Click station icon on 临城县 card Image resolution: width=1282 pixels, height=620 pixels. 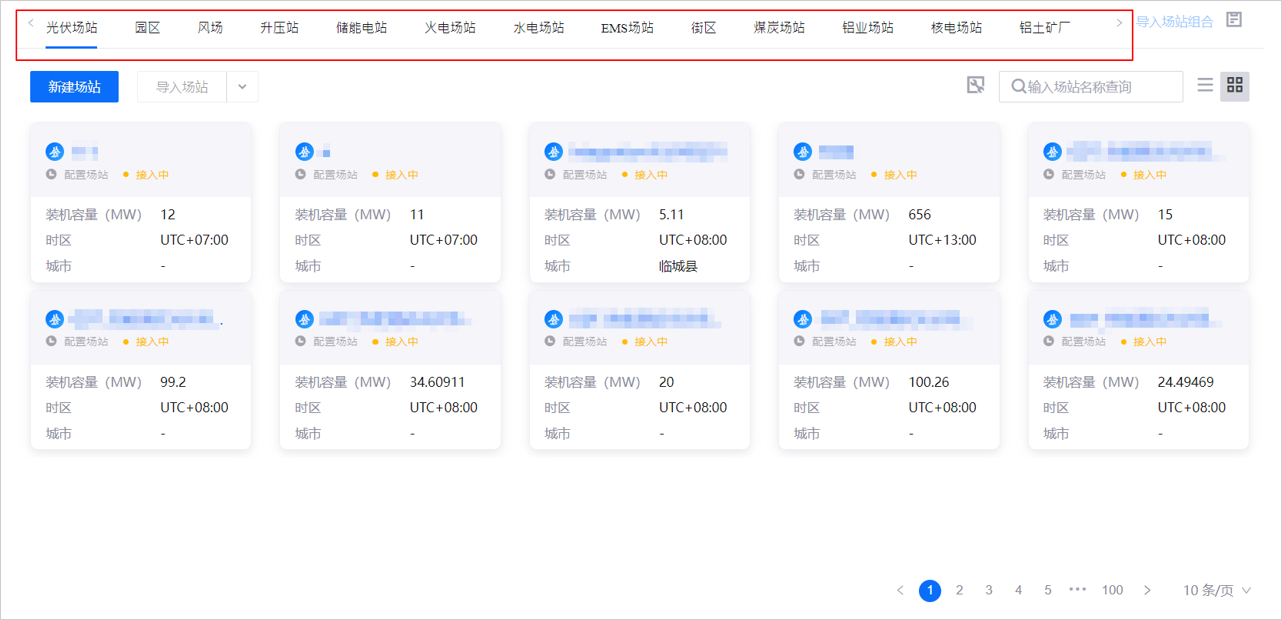pyautogui.click(x=553, y=152)
